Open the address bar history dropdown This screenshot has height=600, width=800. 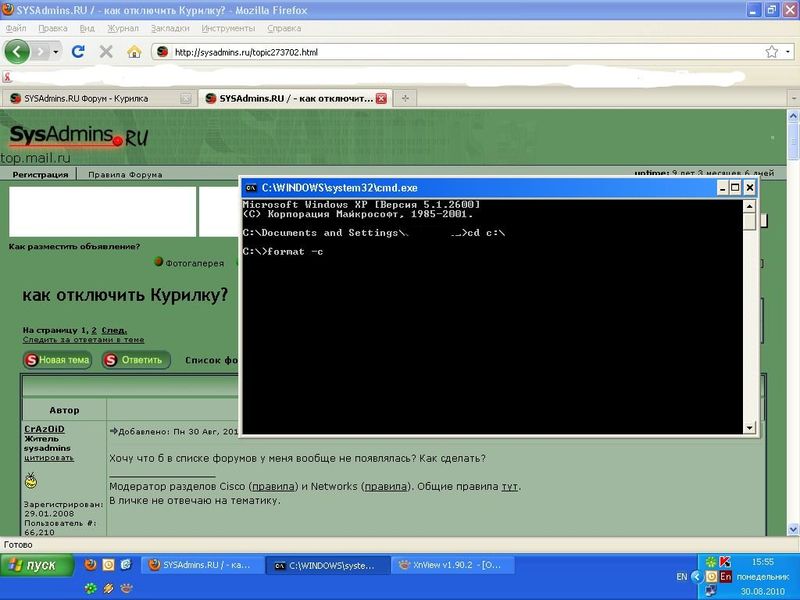(x=788, y=52)
